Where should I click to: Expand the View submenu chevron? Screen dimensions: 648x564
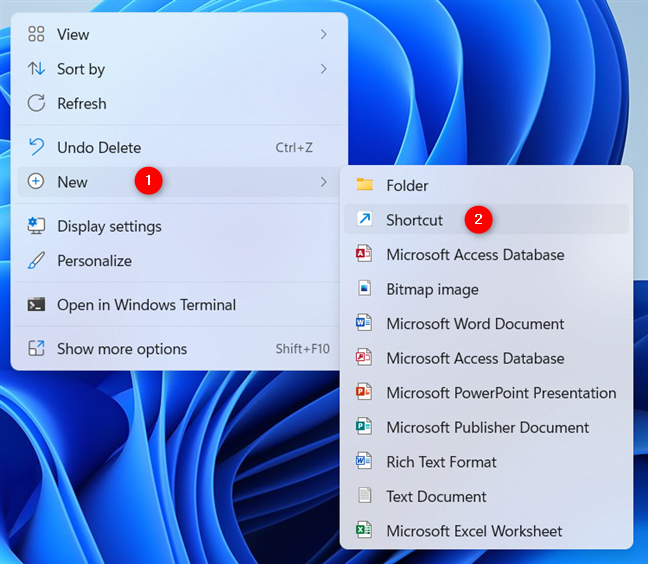(x=324, y=34)
